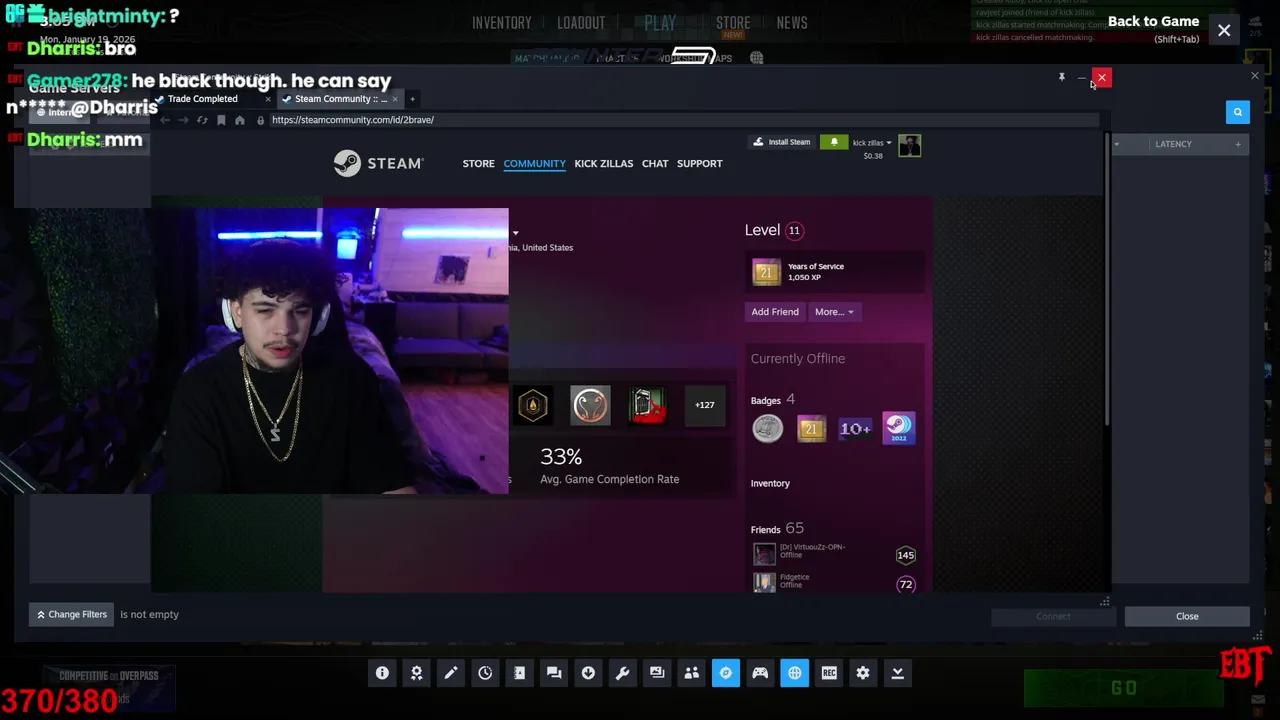Open the Friends 65 link
The image size is (1280, 720).
(777, 528)
